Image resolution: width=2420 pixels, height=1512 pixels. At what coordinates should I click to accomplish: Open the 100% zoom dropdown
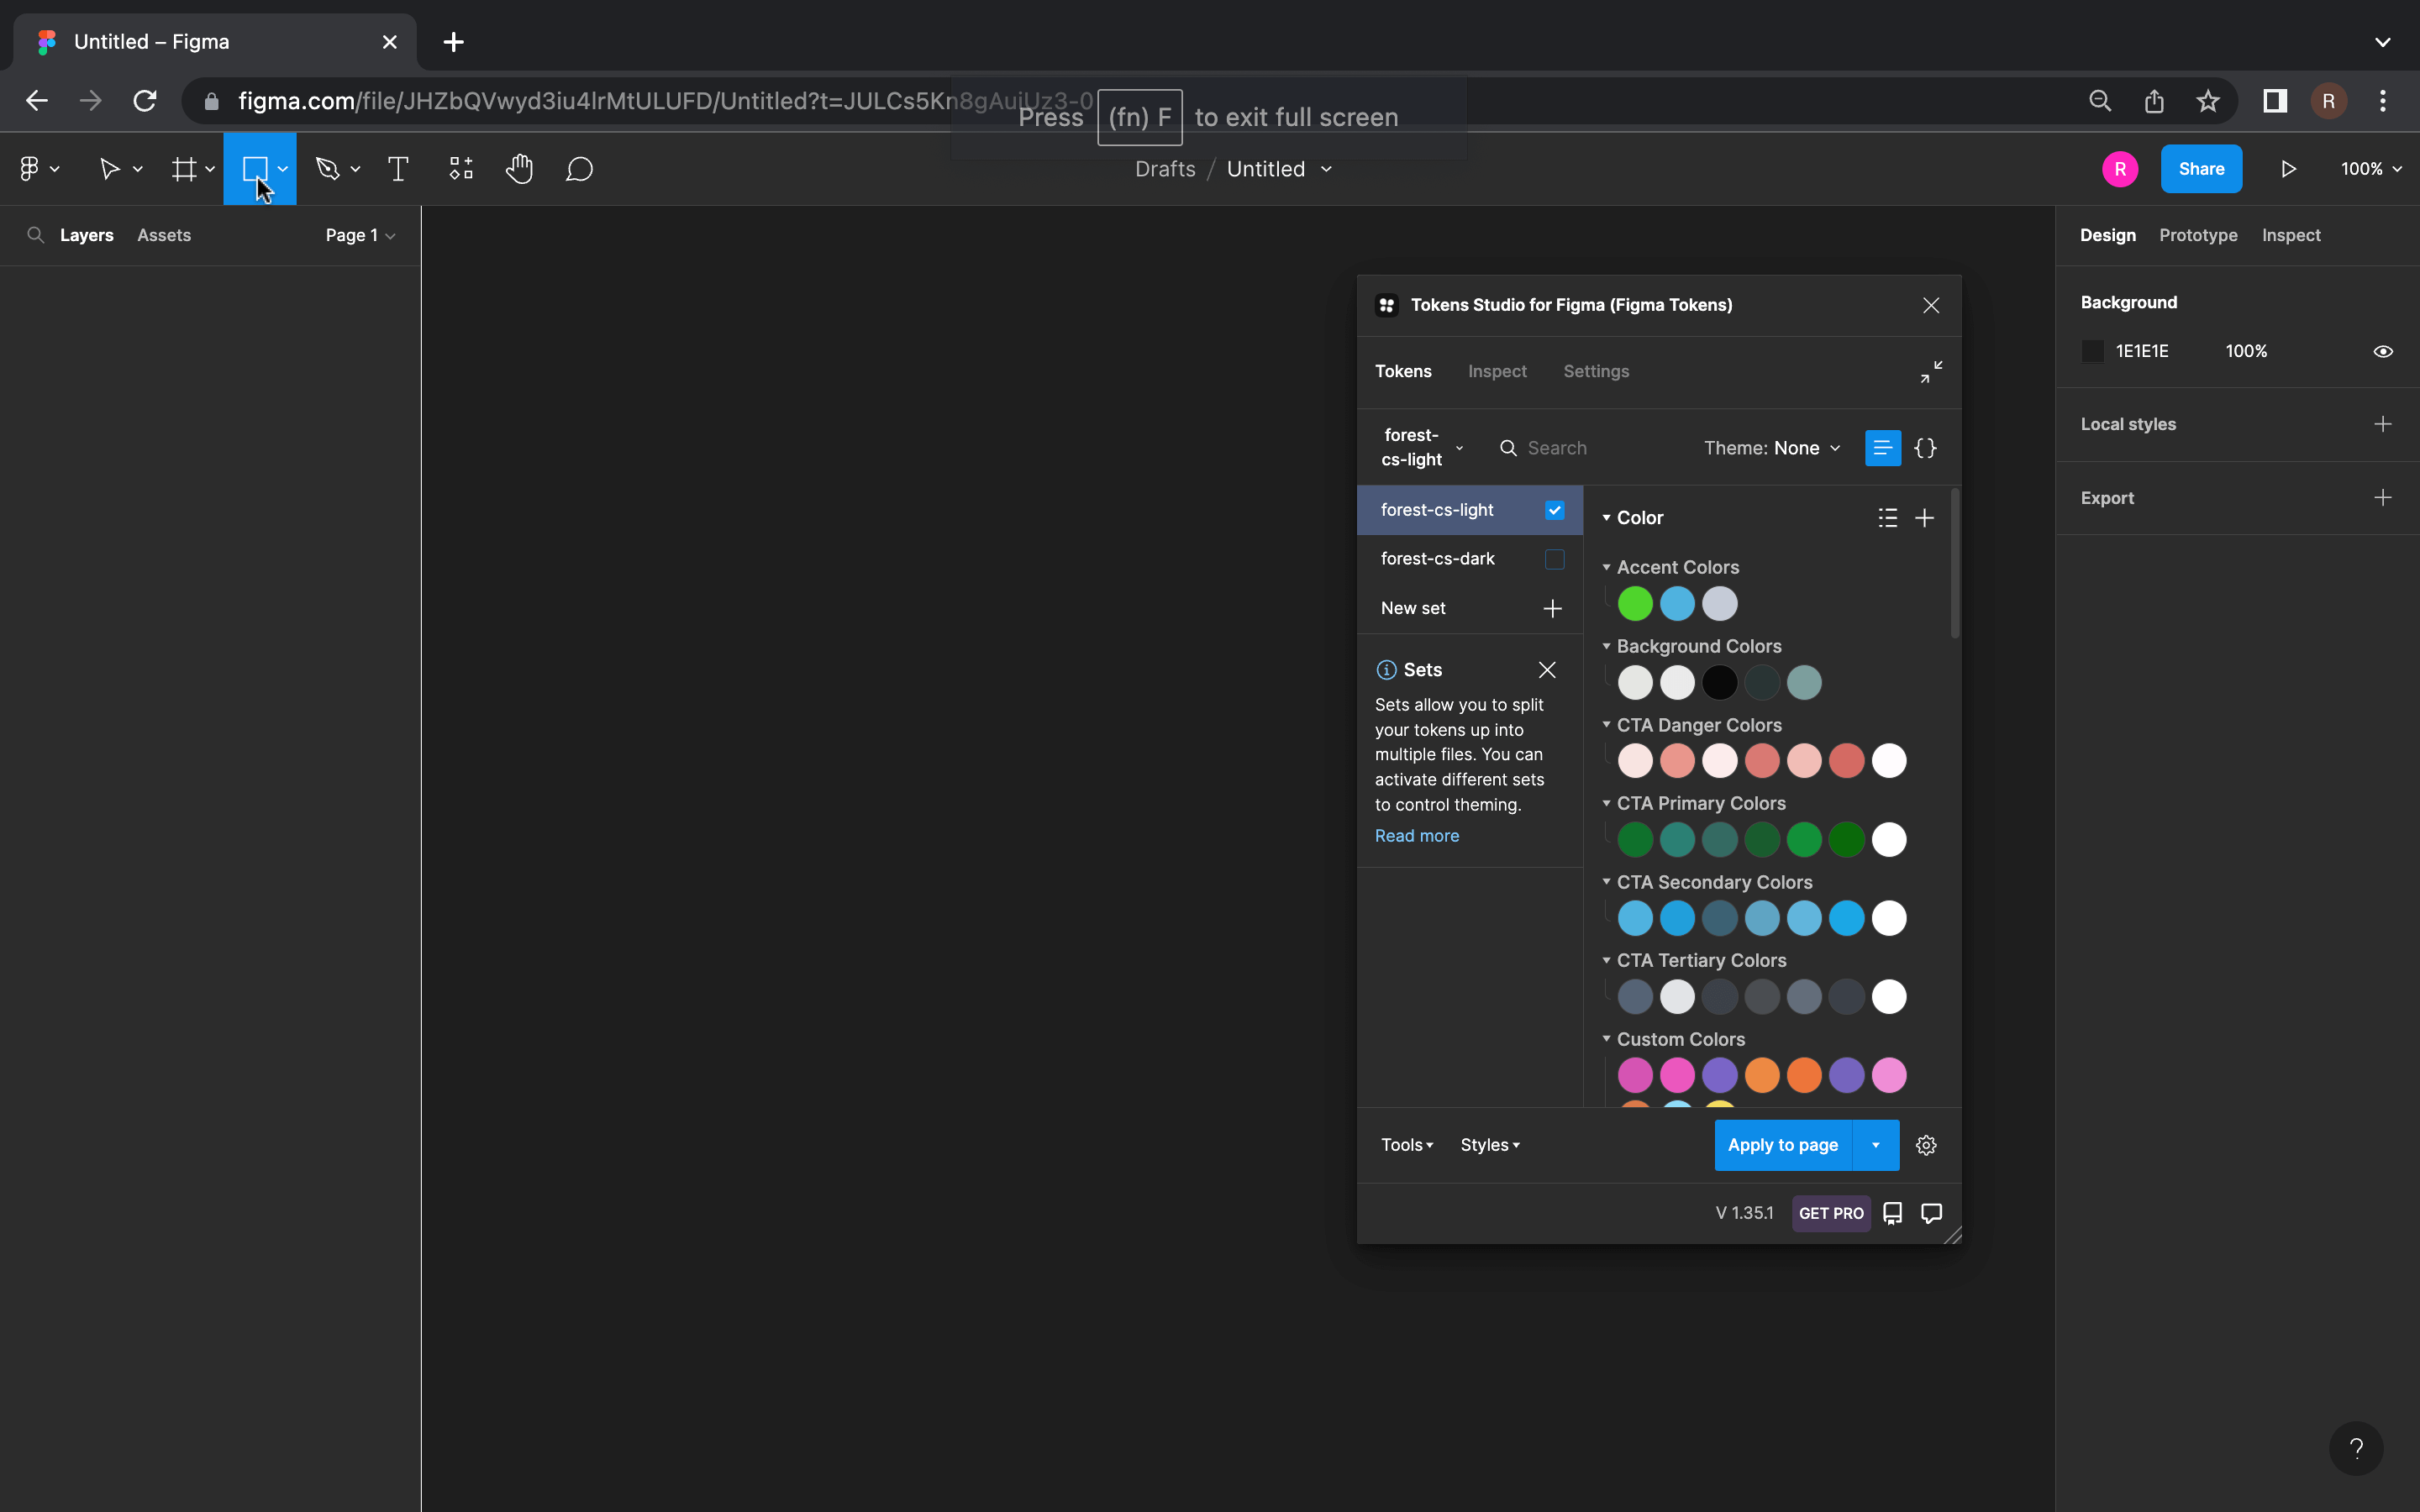click(x=2371, y=169)
